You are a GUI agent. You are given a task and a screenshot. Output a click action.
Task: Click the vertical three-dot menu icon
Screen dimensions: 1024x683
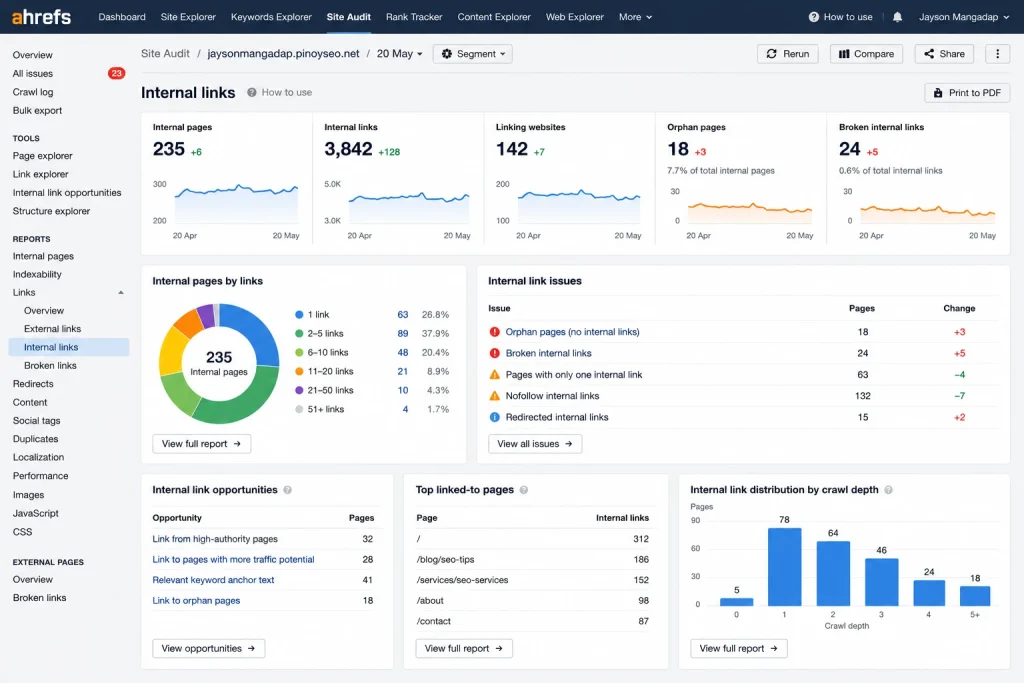click(x=997, y=54)
